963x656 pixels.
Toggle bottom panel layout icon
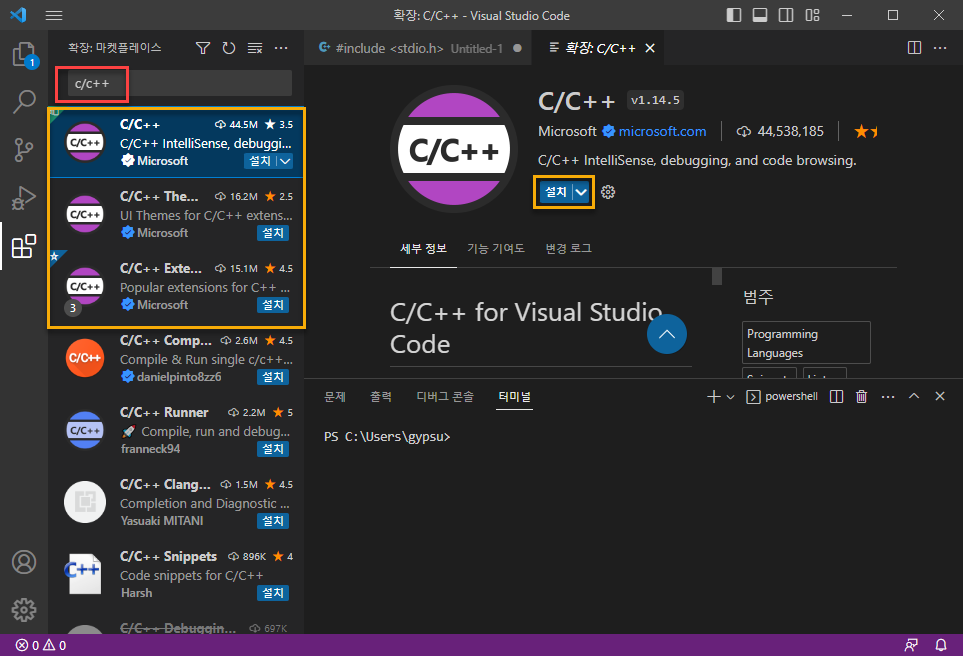point(760,15)
